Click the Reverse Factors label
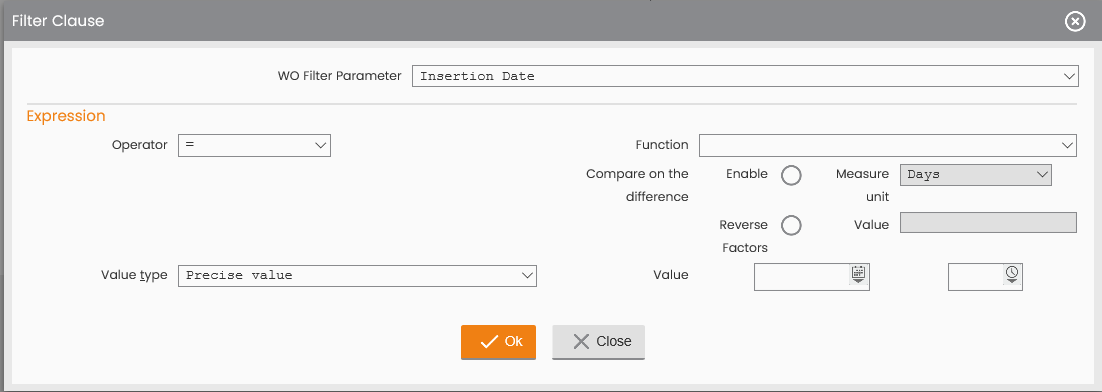Image resolution: width=1102 pixels, height=392 pixels. [744, 236]
